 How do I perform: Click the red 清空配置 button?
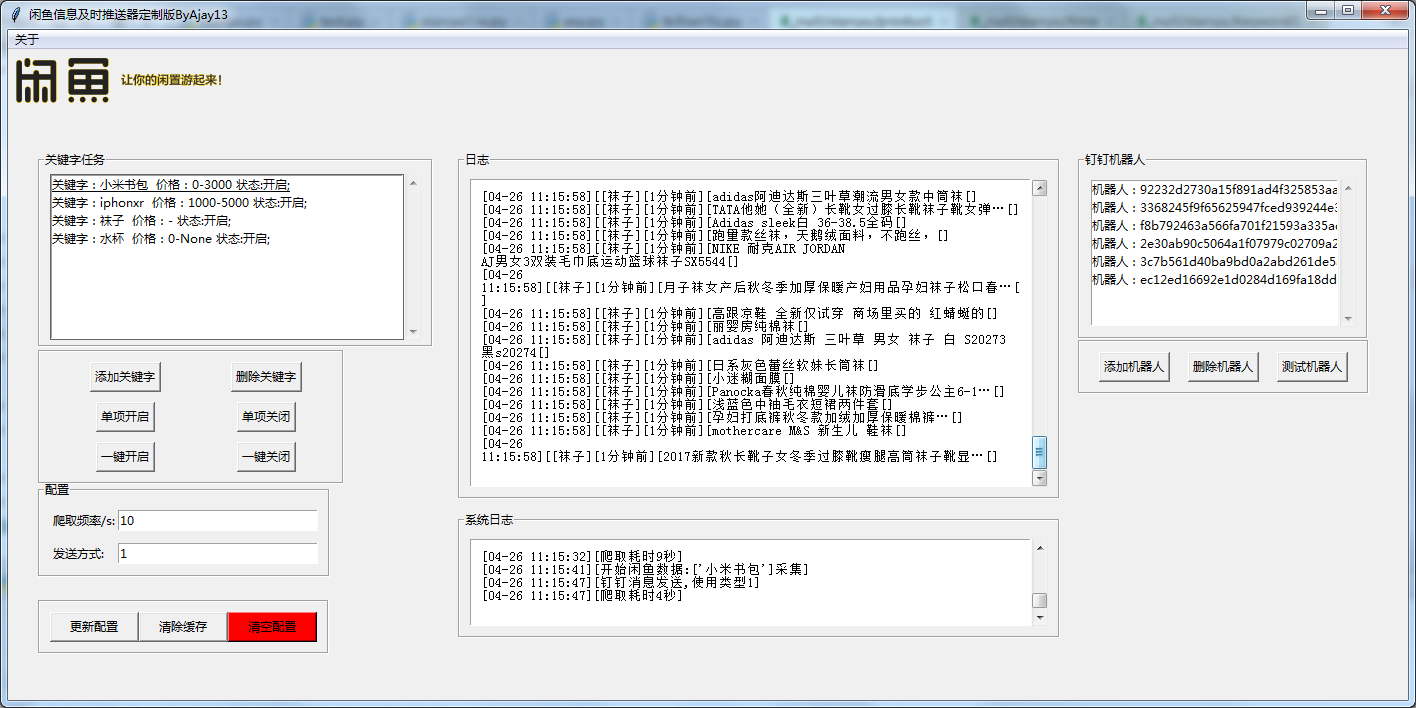pos(272,627)
